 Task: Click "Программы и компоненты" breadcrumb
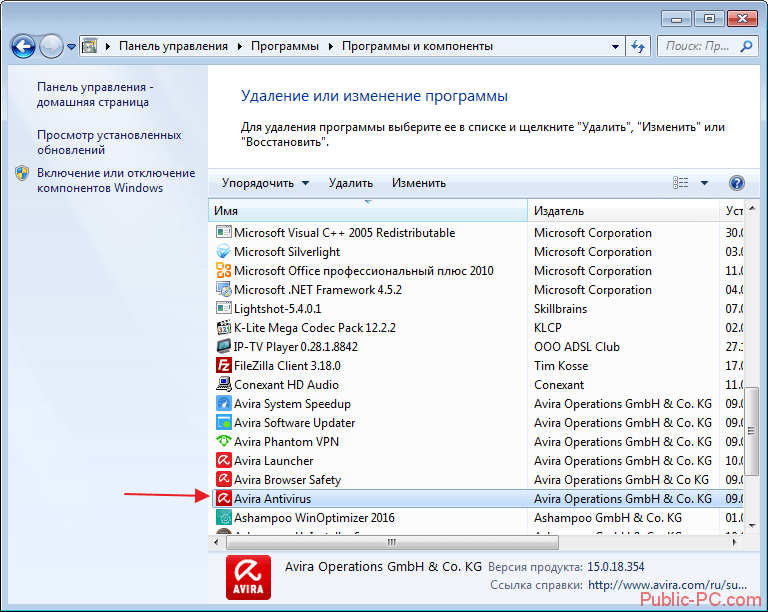(x=417, y=46)
